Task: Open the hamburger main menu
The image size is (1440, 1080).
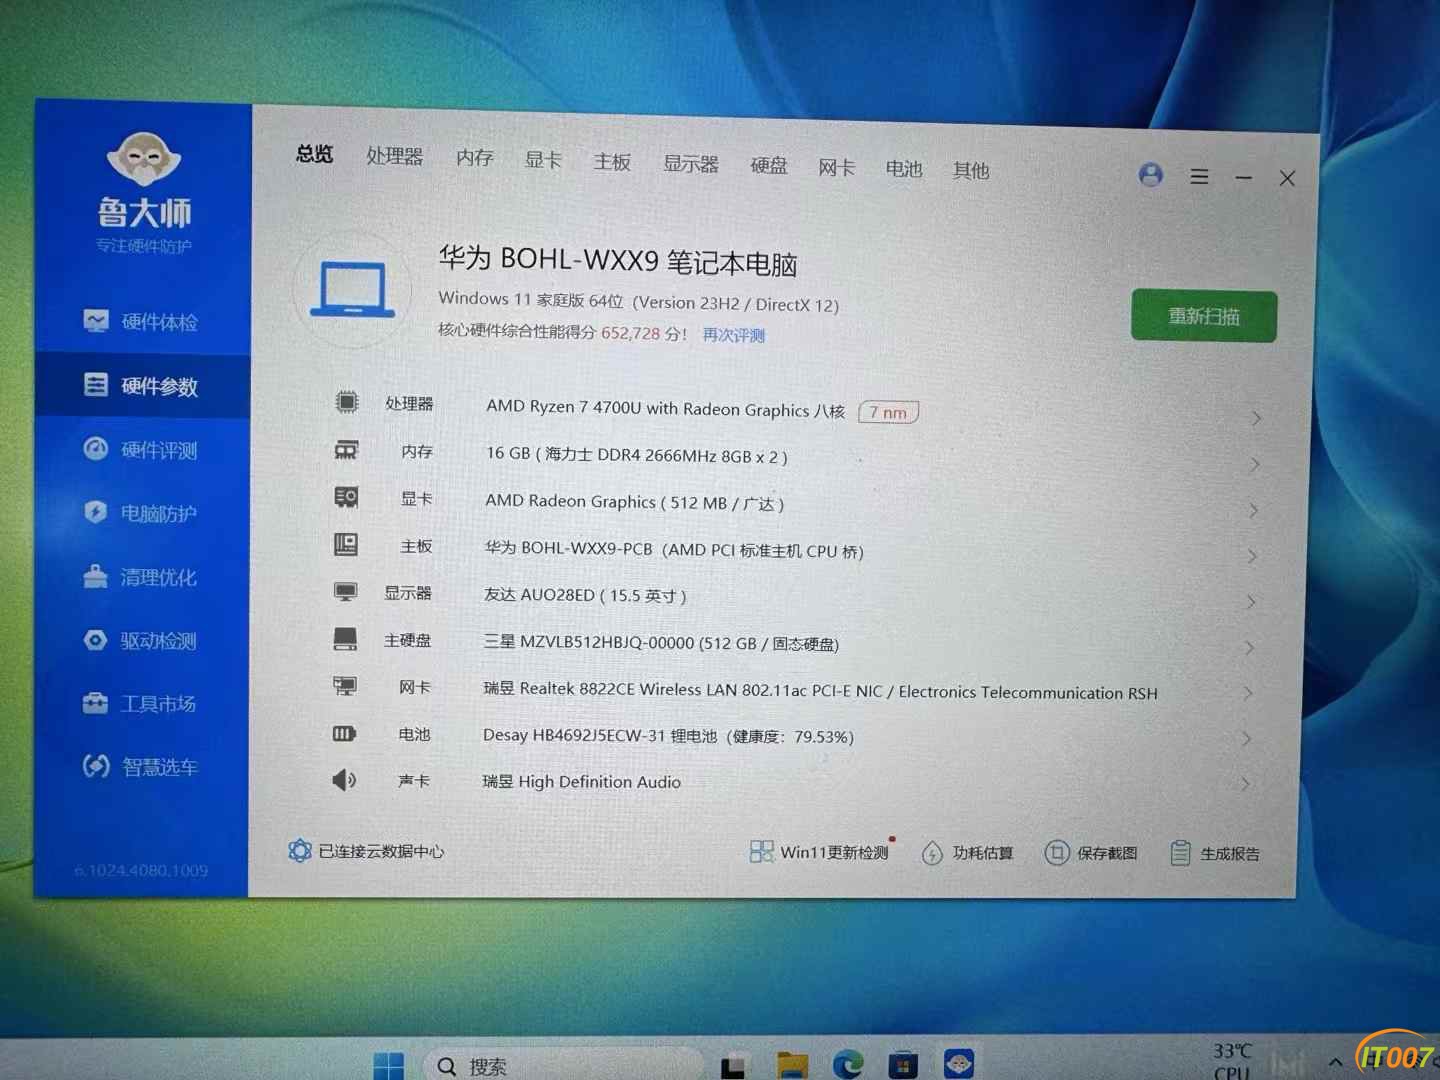Action: pos(1200,177)
